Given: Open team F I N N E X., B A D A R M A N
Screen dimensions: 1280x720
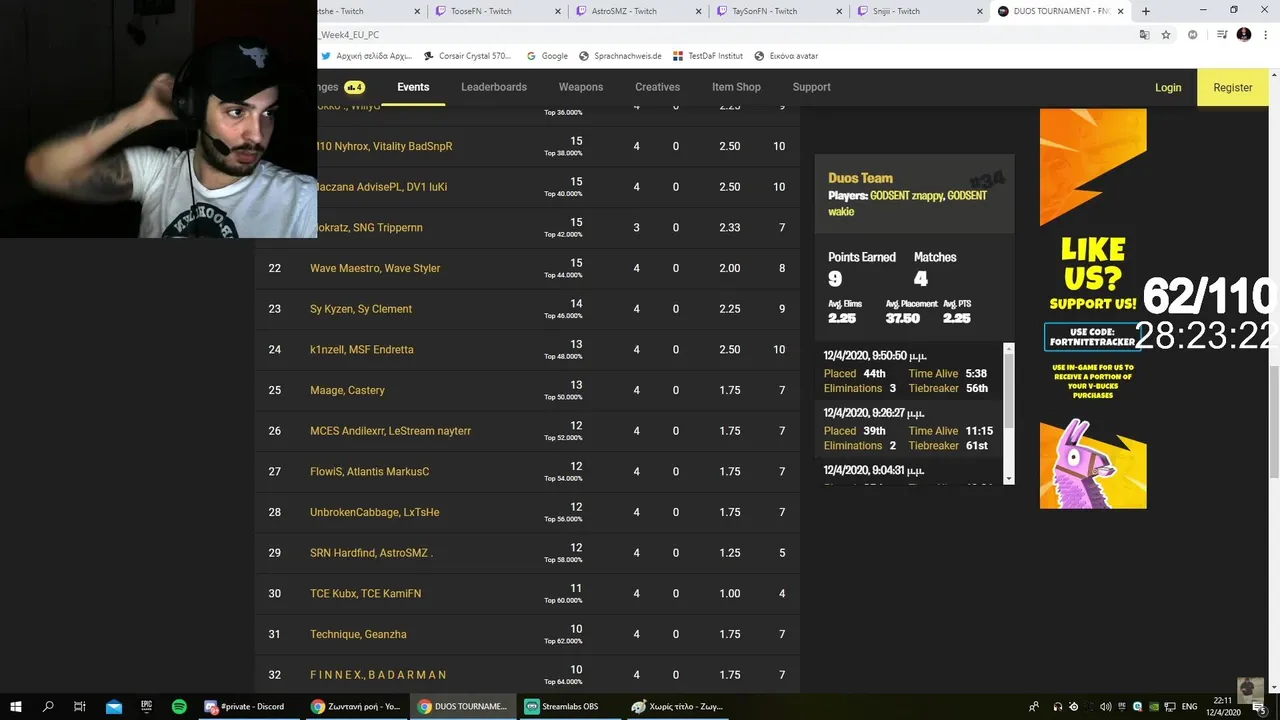Looking at the screenshot, I should (x=378, y=675).
